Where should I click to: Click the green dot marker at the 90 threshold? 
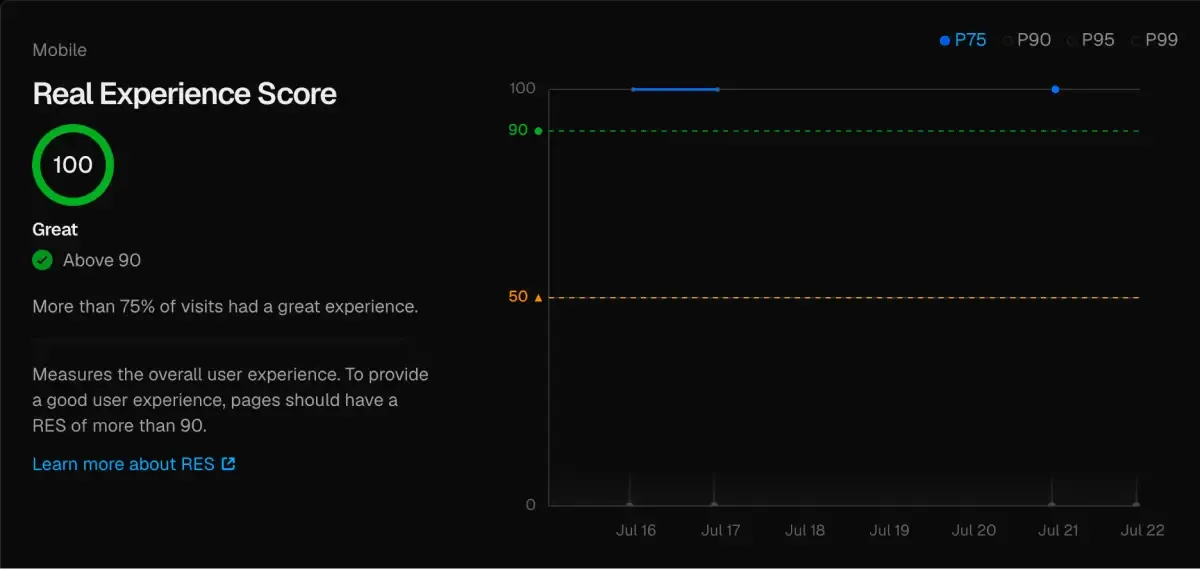click(538, 131)
